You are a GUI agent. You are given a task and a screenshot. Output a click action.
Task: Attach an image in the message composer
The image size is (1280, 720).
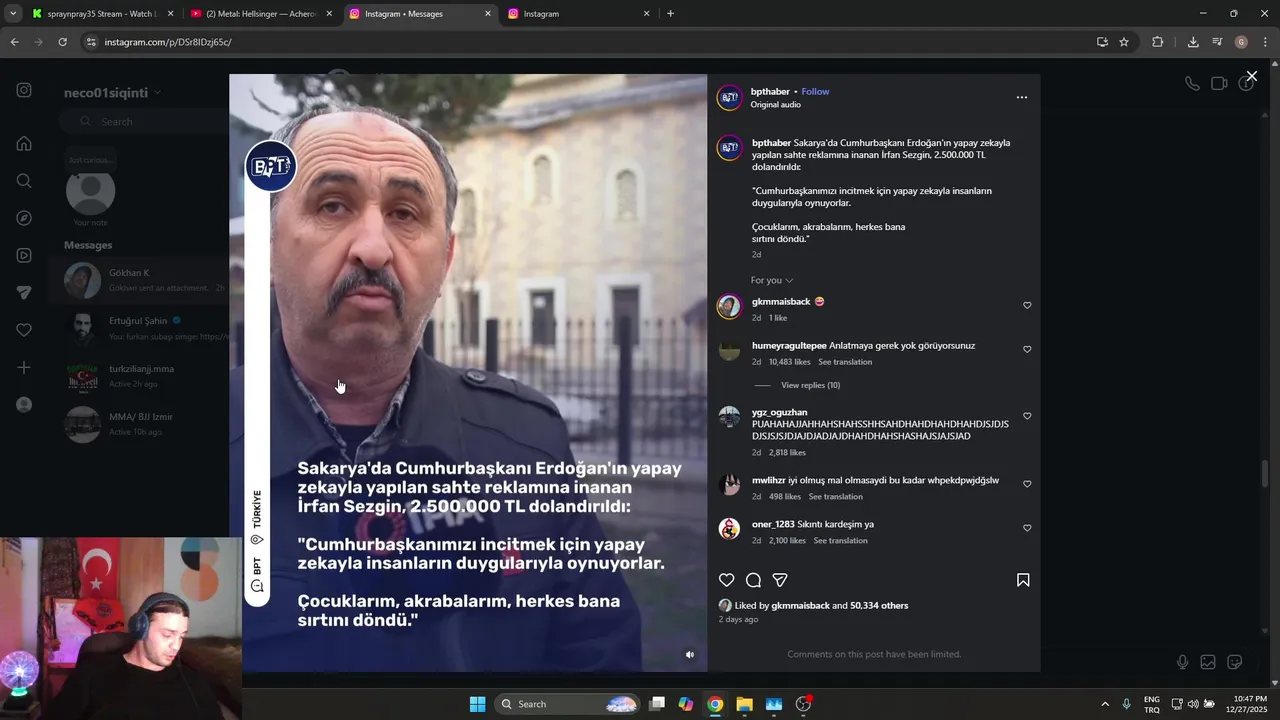[1208, 662]
